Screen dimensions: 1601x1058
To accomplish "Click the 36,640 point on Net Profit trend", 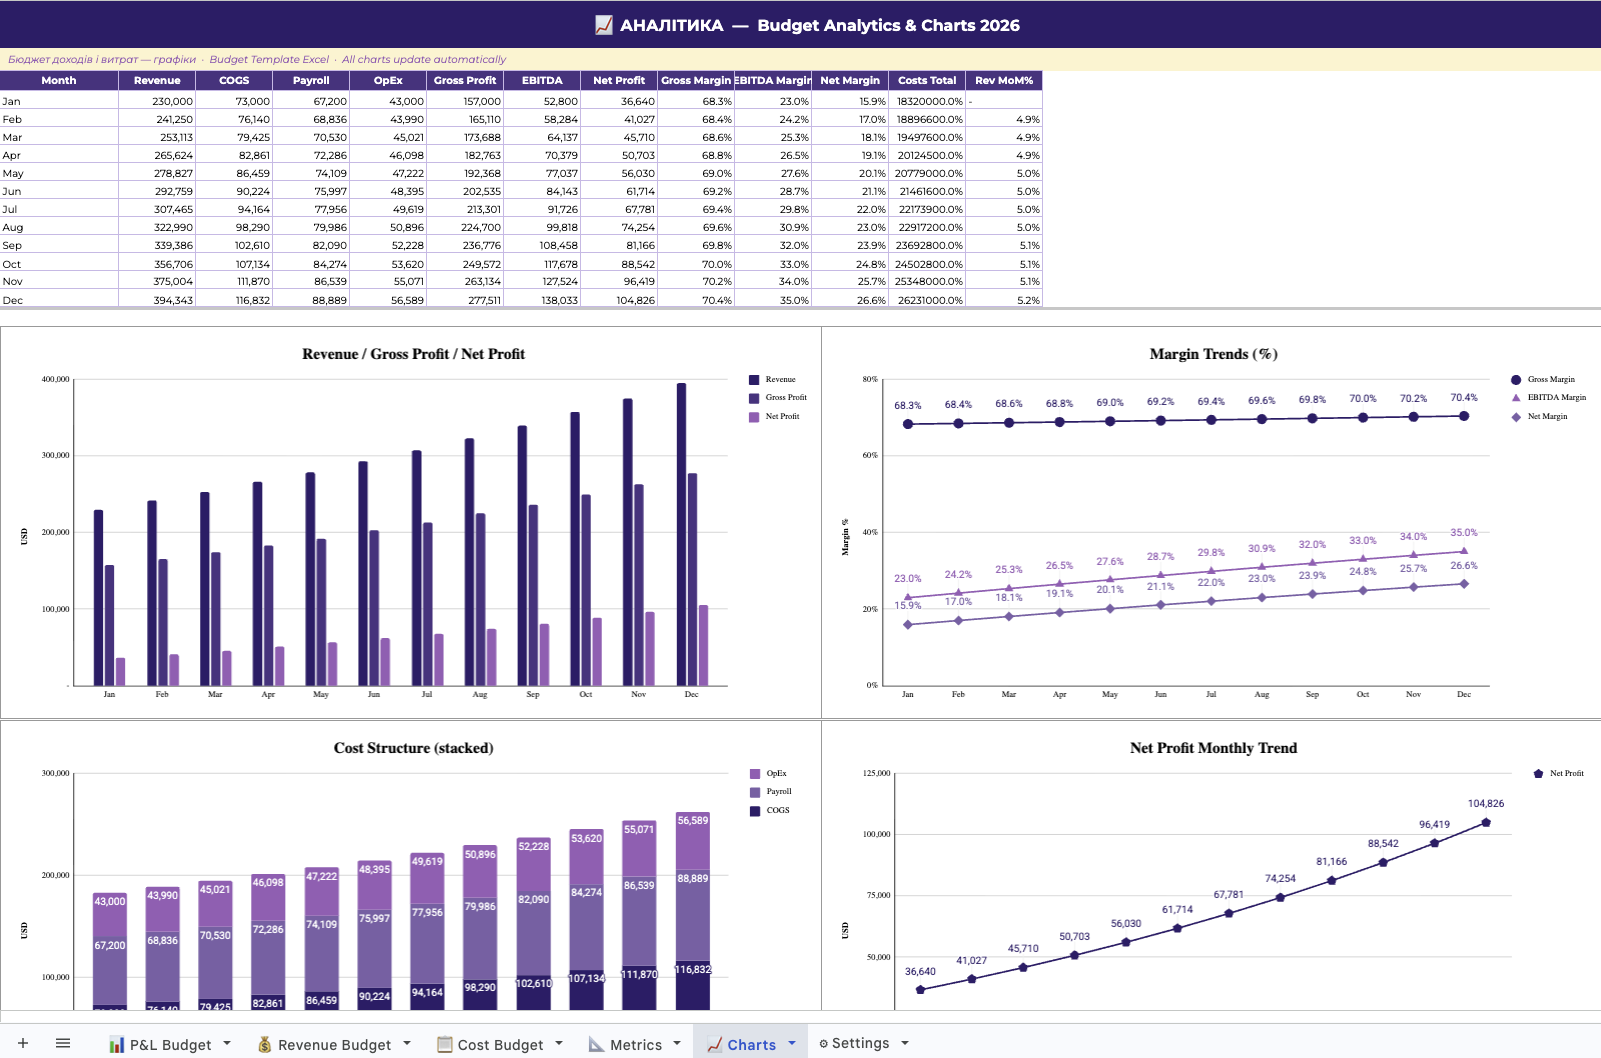I will (920, 989).
